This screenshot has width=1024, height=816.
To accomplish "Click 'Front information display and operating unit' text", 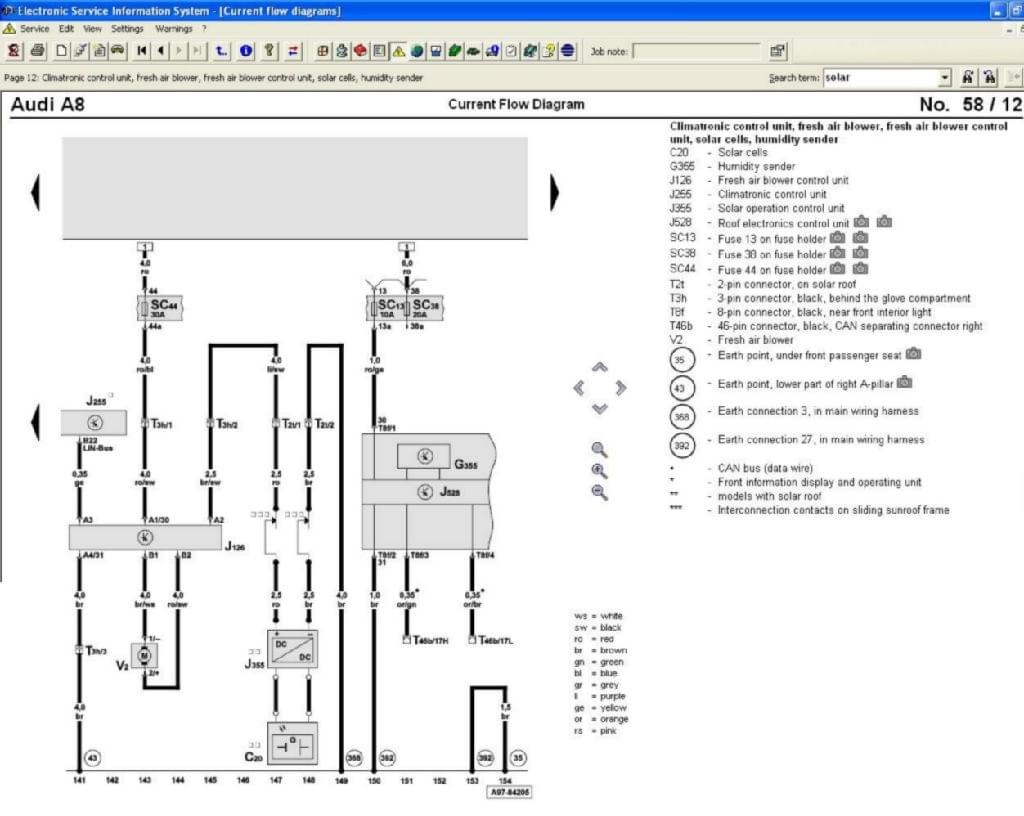I will 820,482.
